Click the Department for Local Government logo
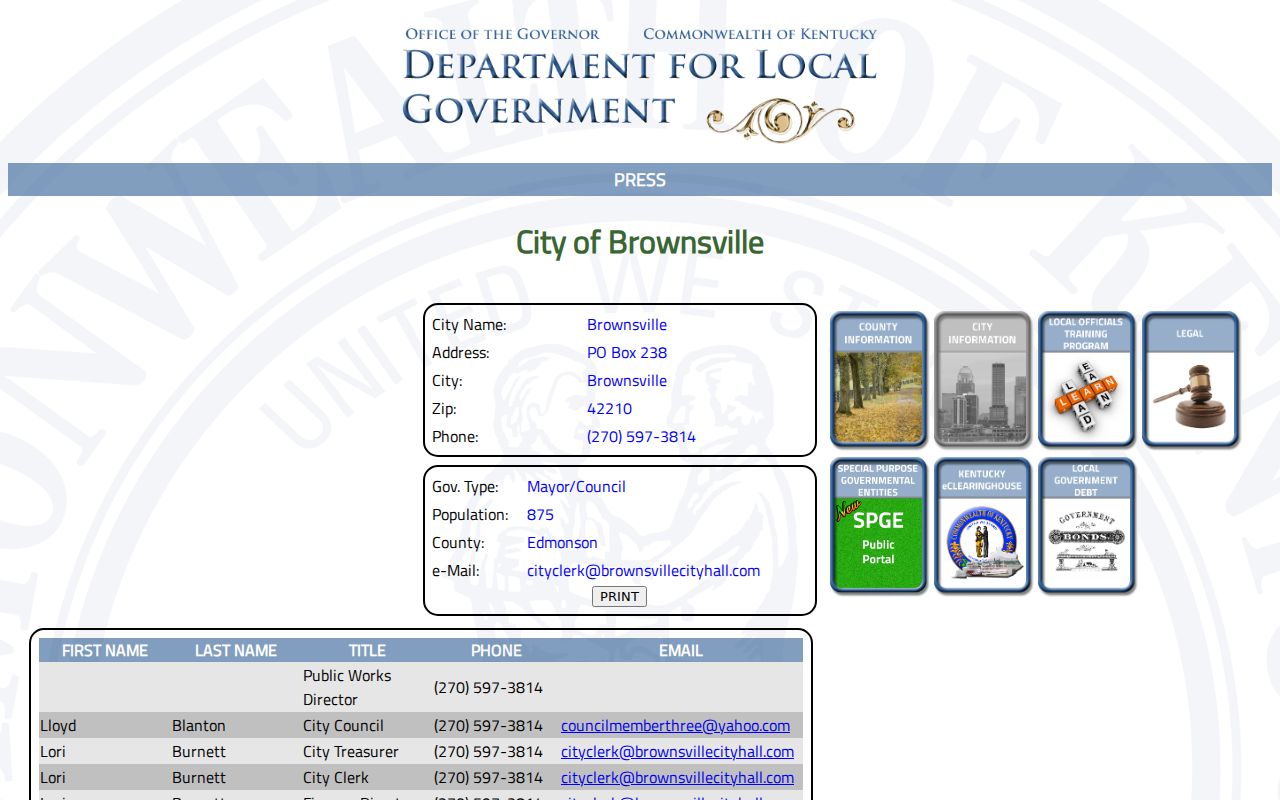Screen dimensions: 1280x800 [x=640, y=84]
